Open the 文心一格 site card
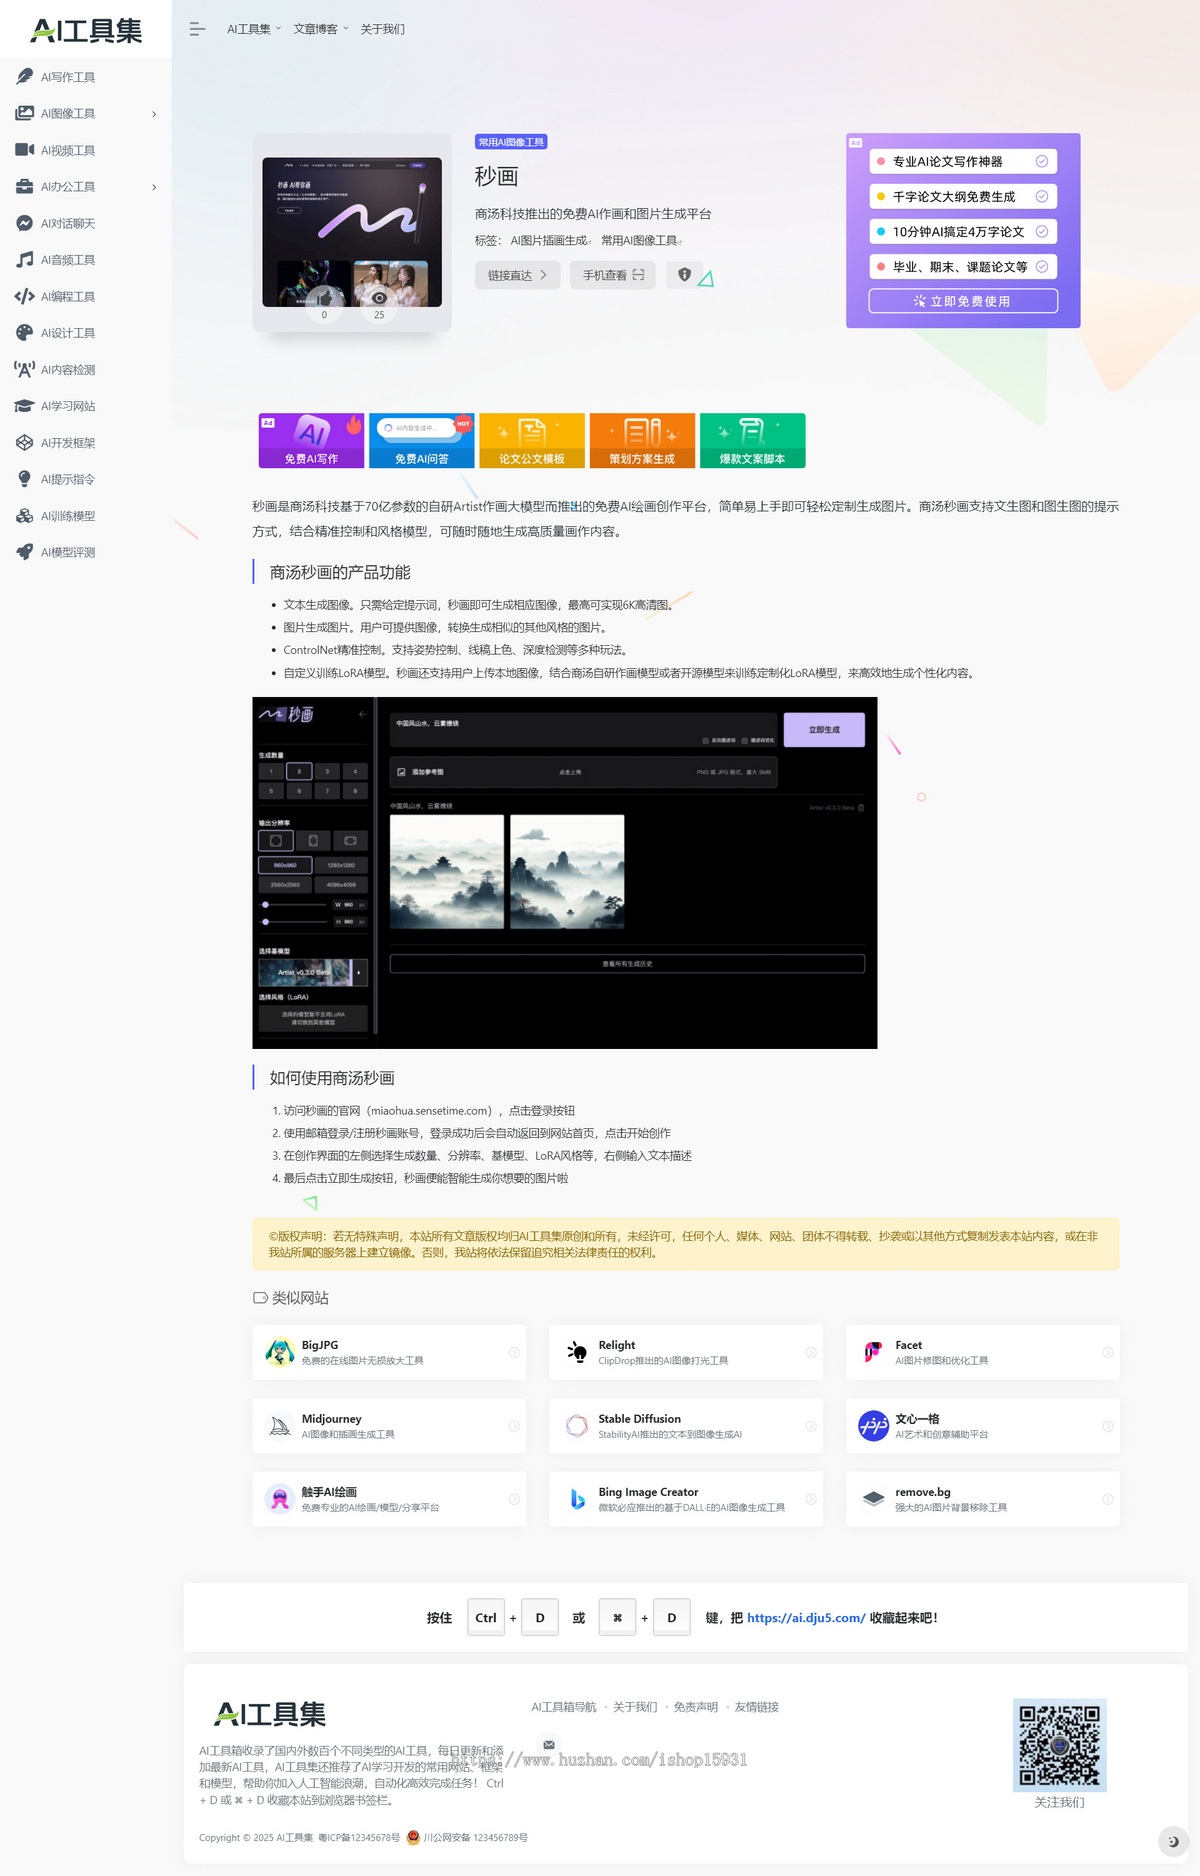Viewport: 1200px width, 1876px height. point(983,1426)
